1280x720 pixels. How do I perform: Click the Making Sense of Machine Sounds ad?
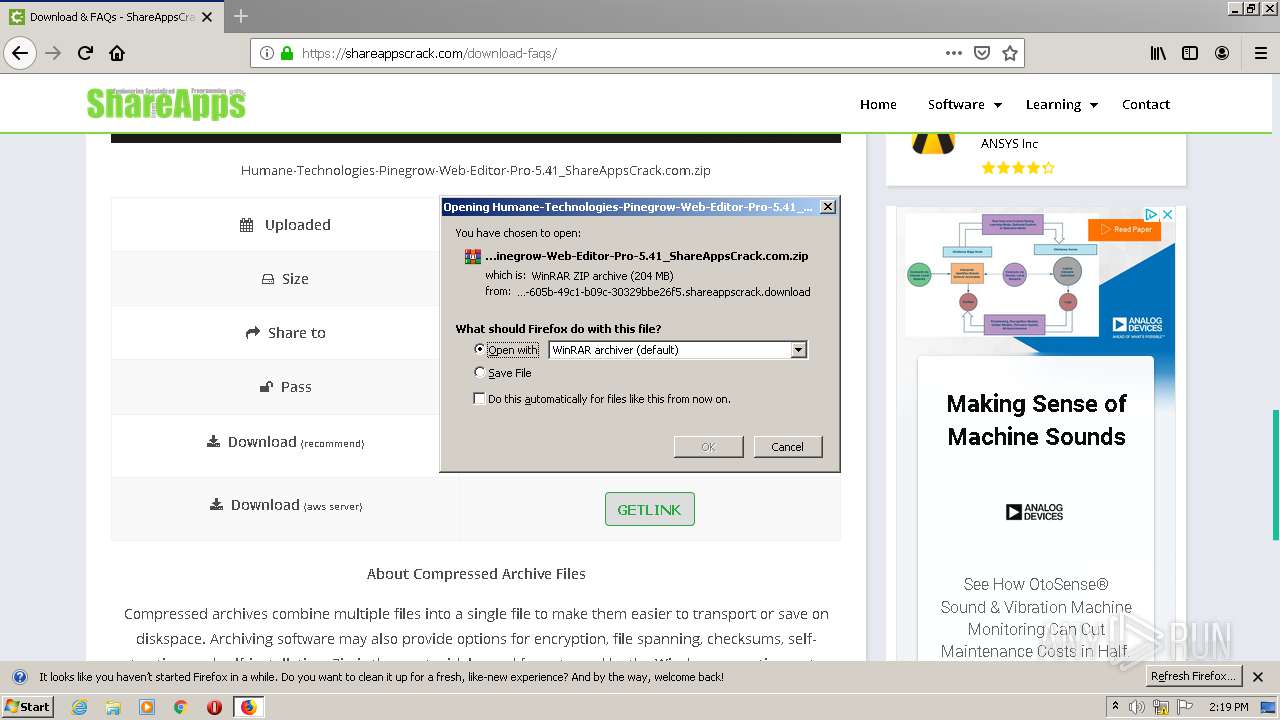1036,420
